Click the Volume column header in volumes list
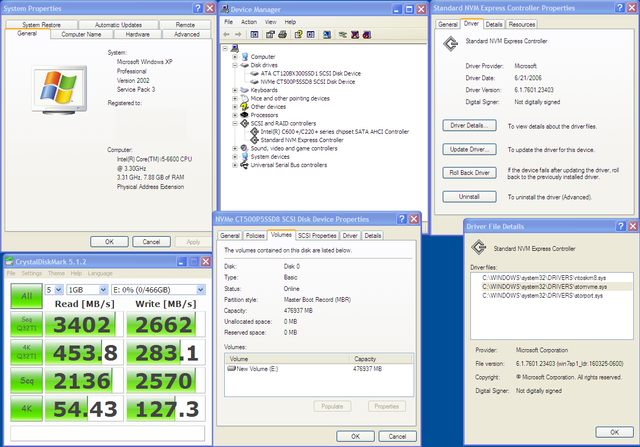This screenshot has width=640, height=447. tap(287, 359)
